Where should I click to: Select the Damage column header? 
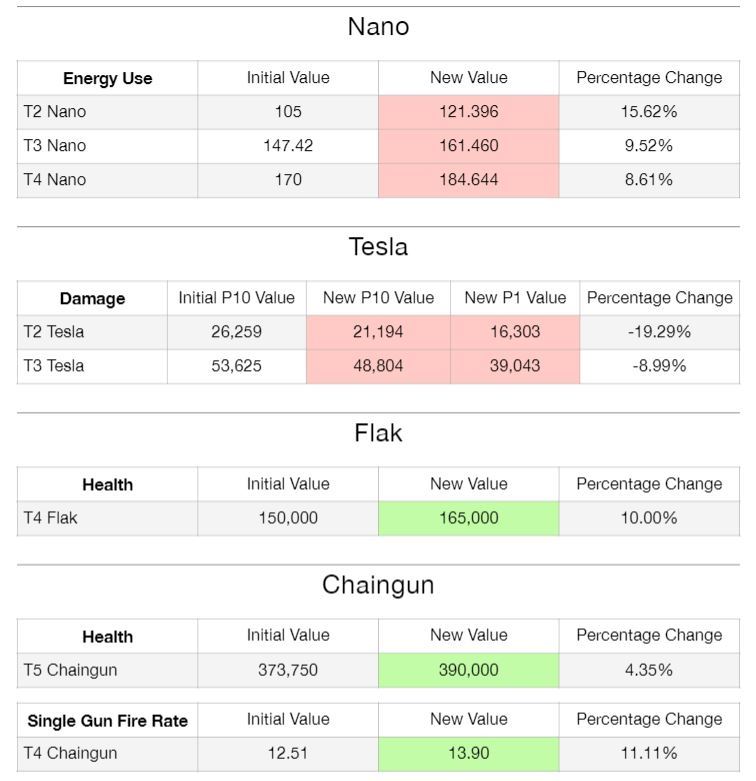92,299
